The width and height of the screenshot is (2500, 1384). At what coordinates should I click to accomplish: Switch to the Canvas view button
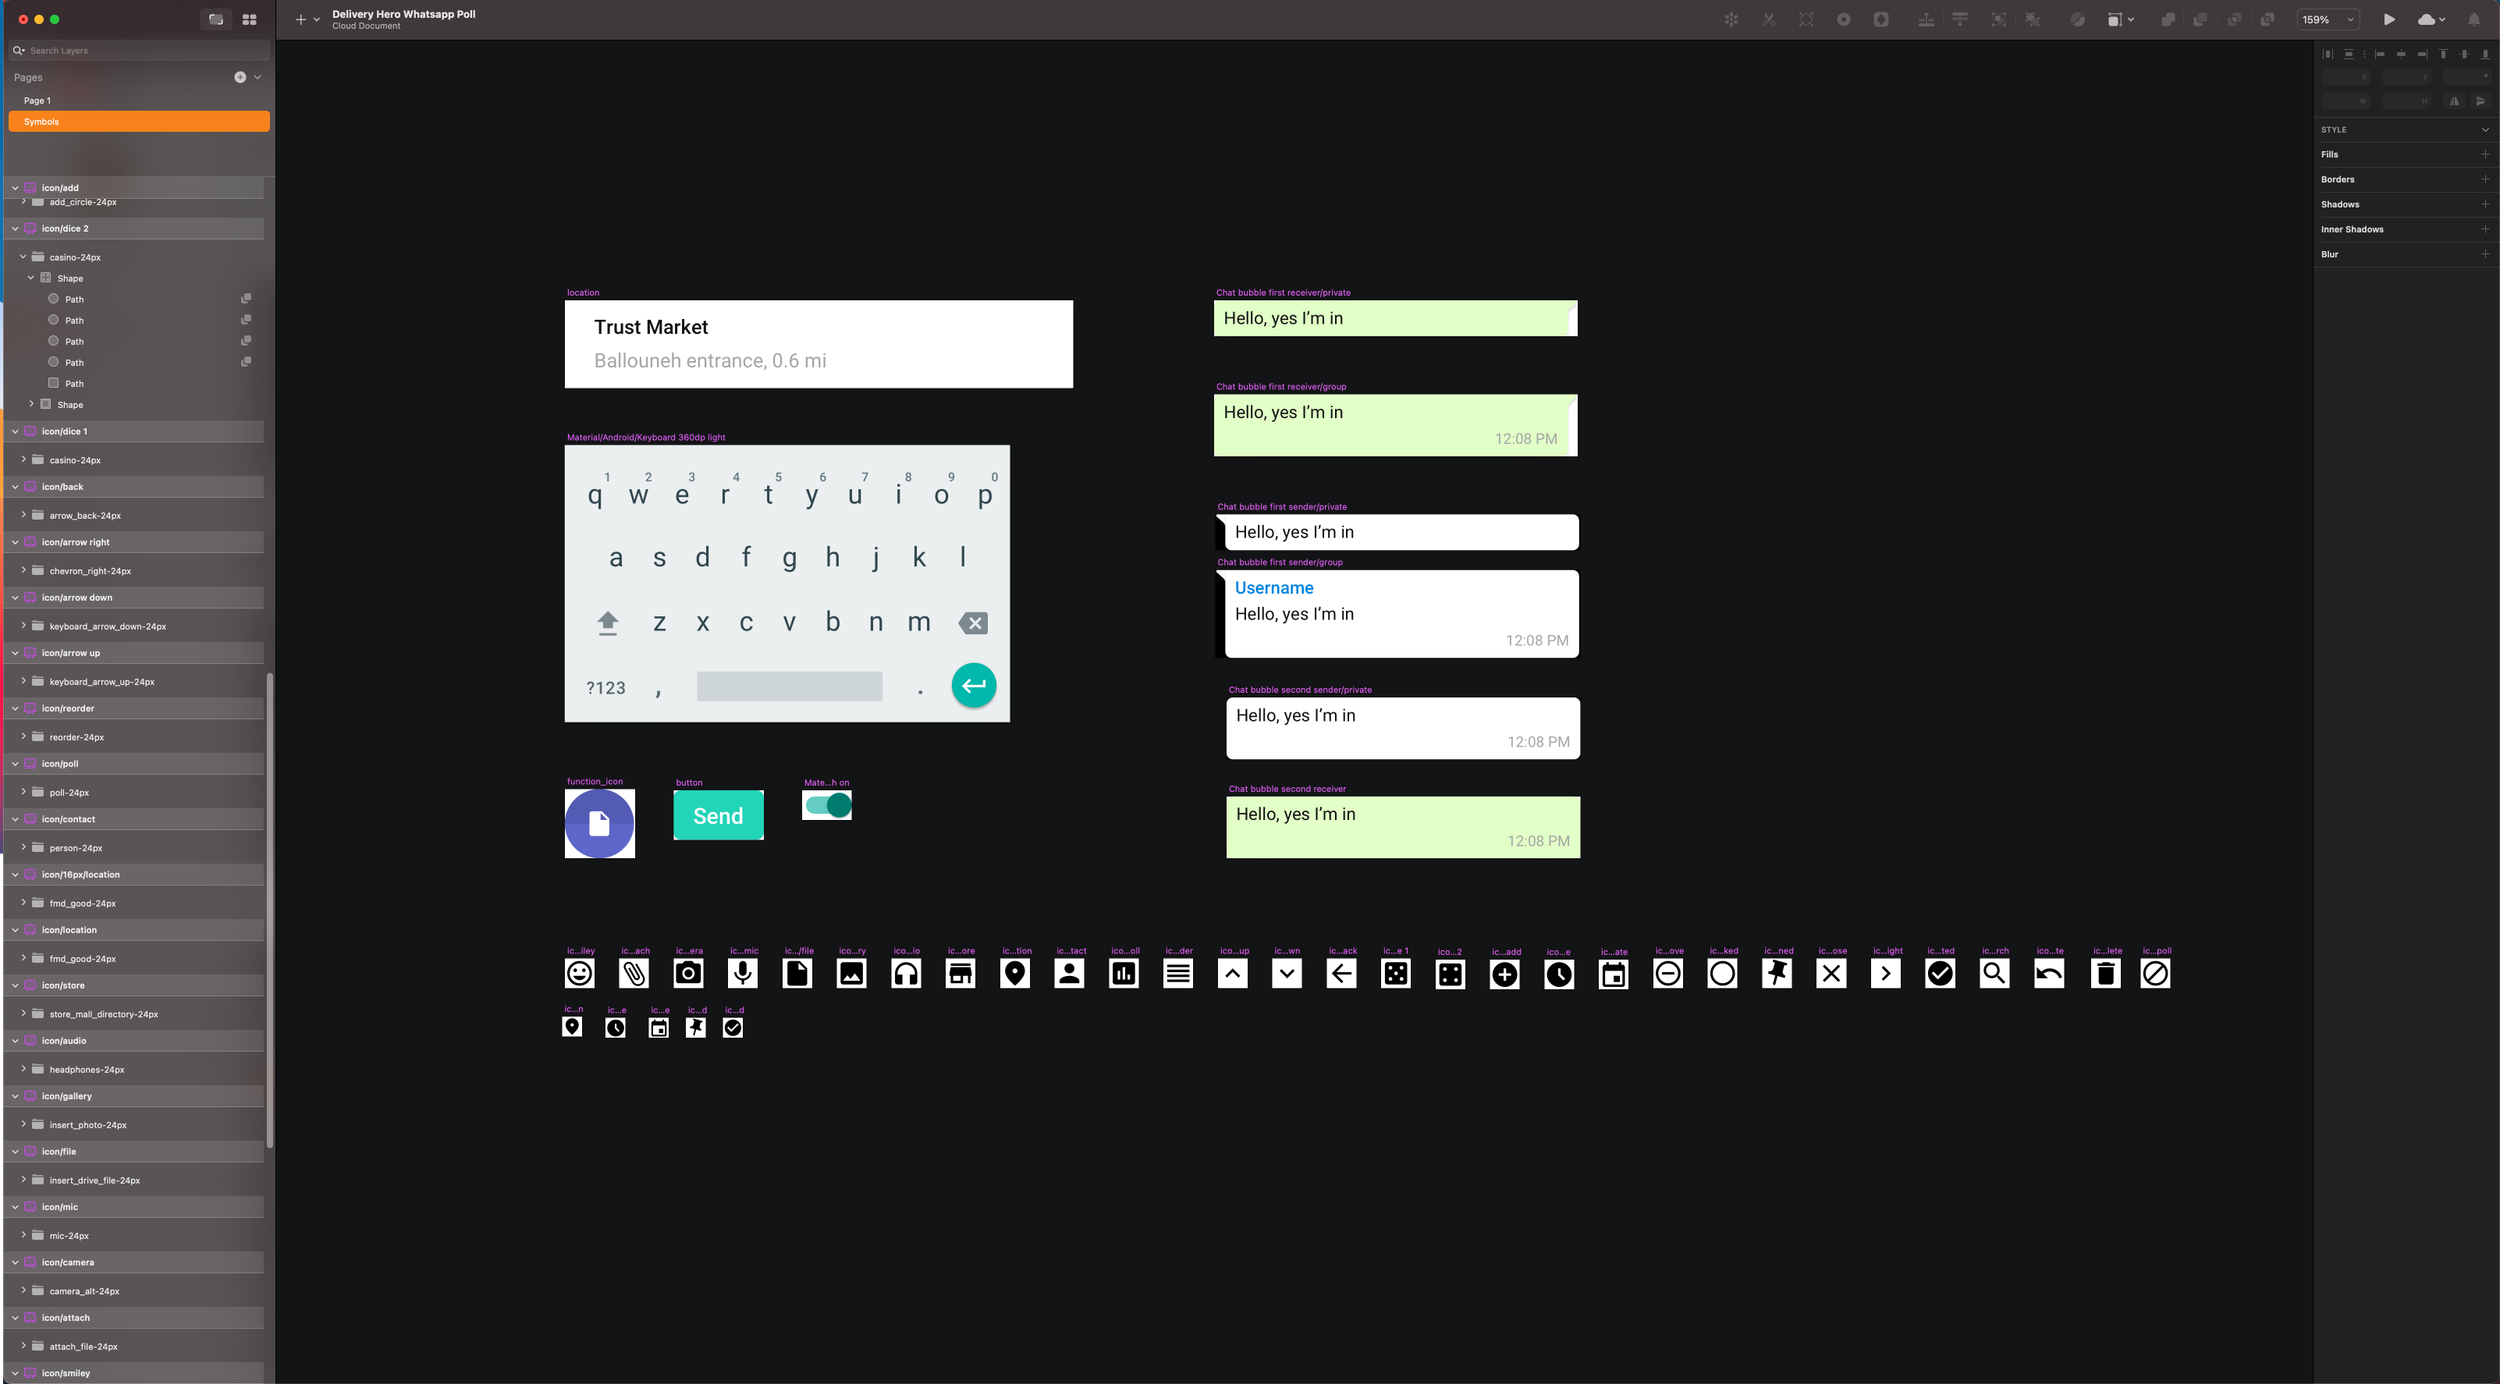pos(216,20)
